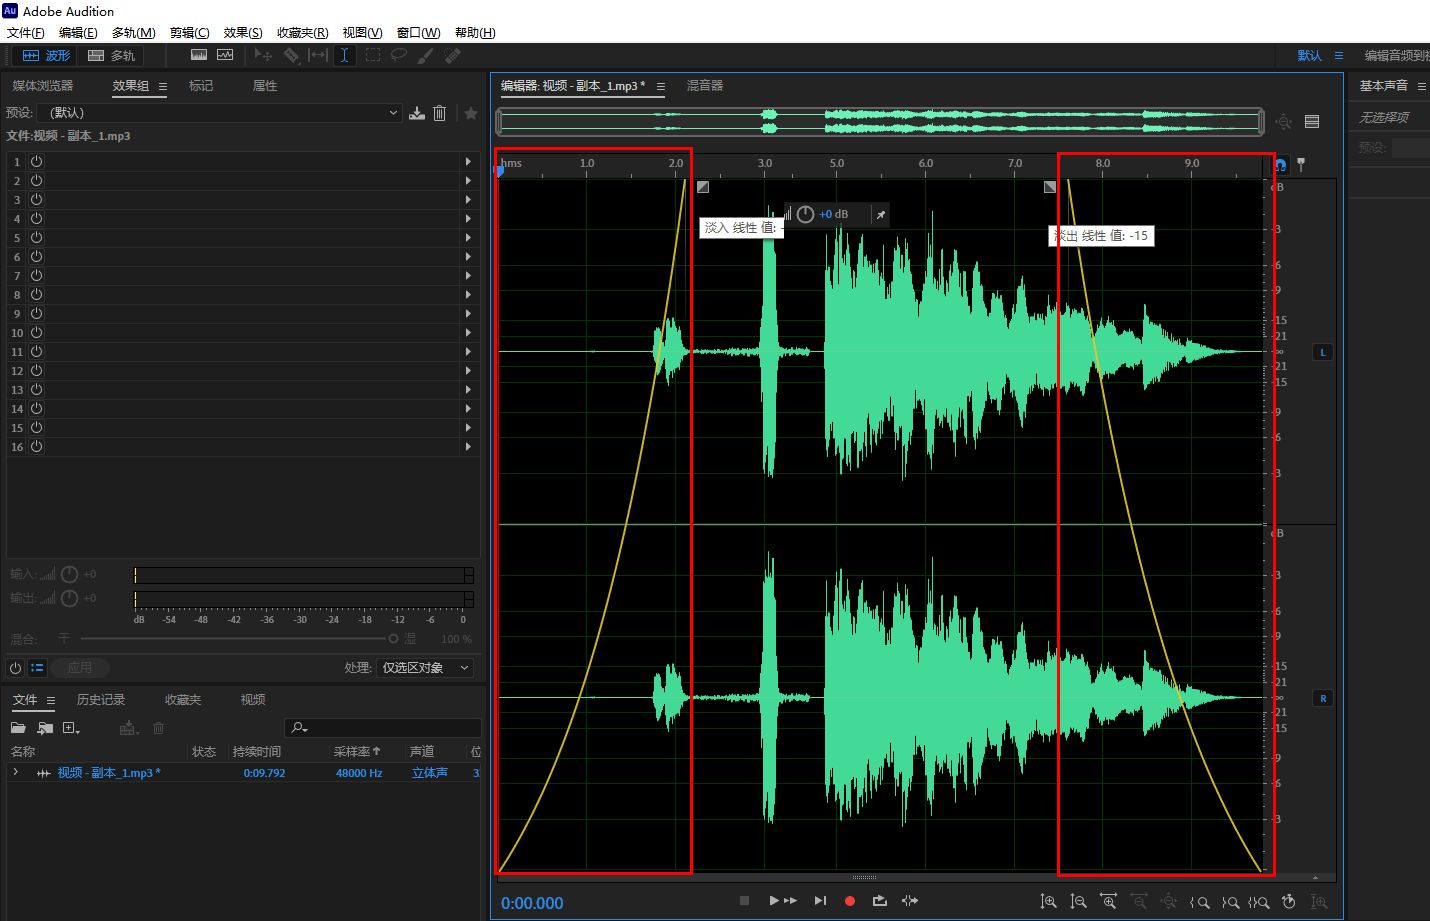Select the Lasso Selection tool

[399, 55]
